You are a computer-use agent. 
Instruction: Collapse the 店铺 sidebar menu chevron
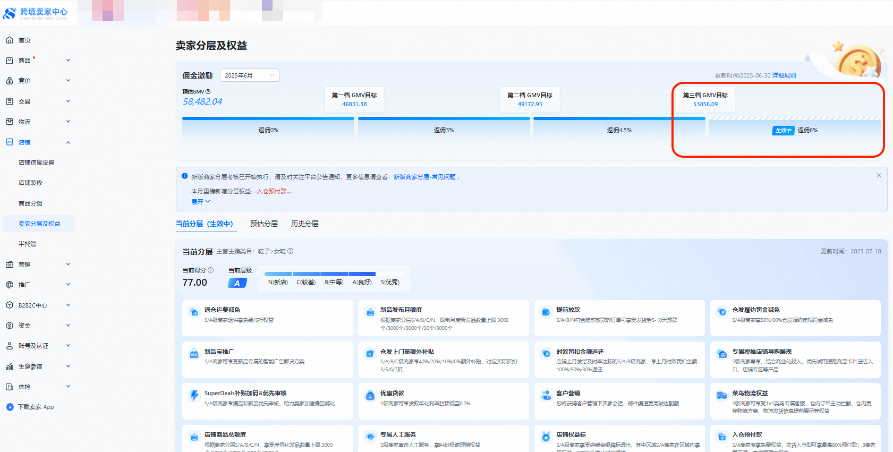68,142
